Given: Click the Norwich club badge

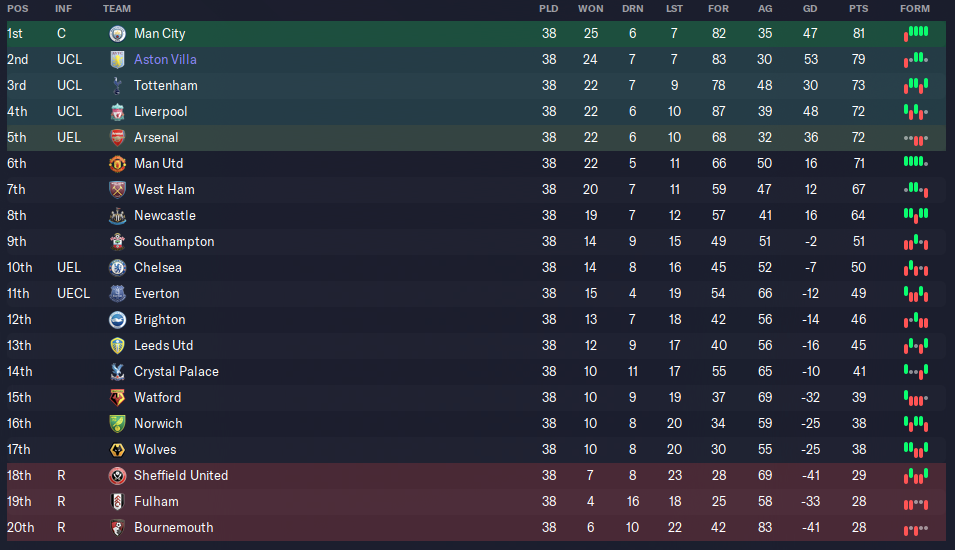Looking at the screenshot, I should click(117, 423).
